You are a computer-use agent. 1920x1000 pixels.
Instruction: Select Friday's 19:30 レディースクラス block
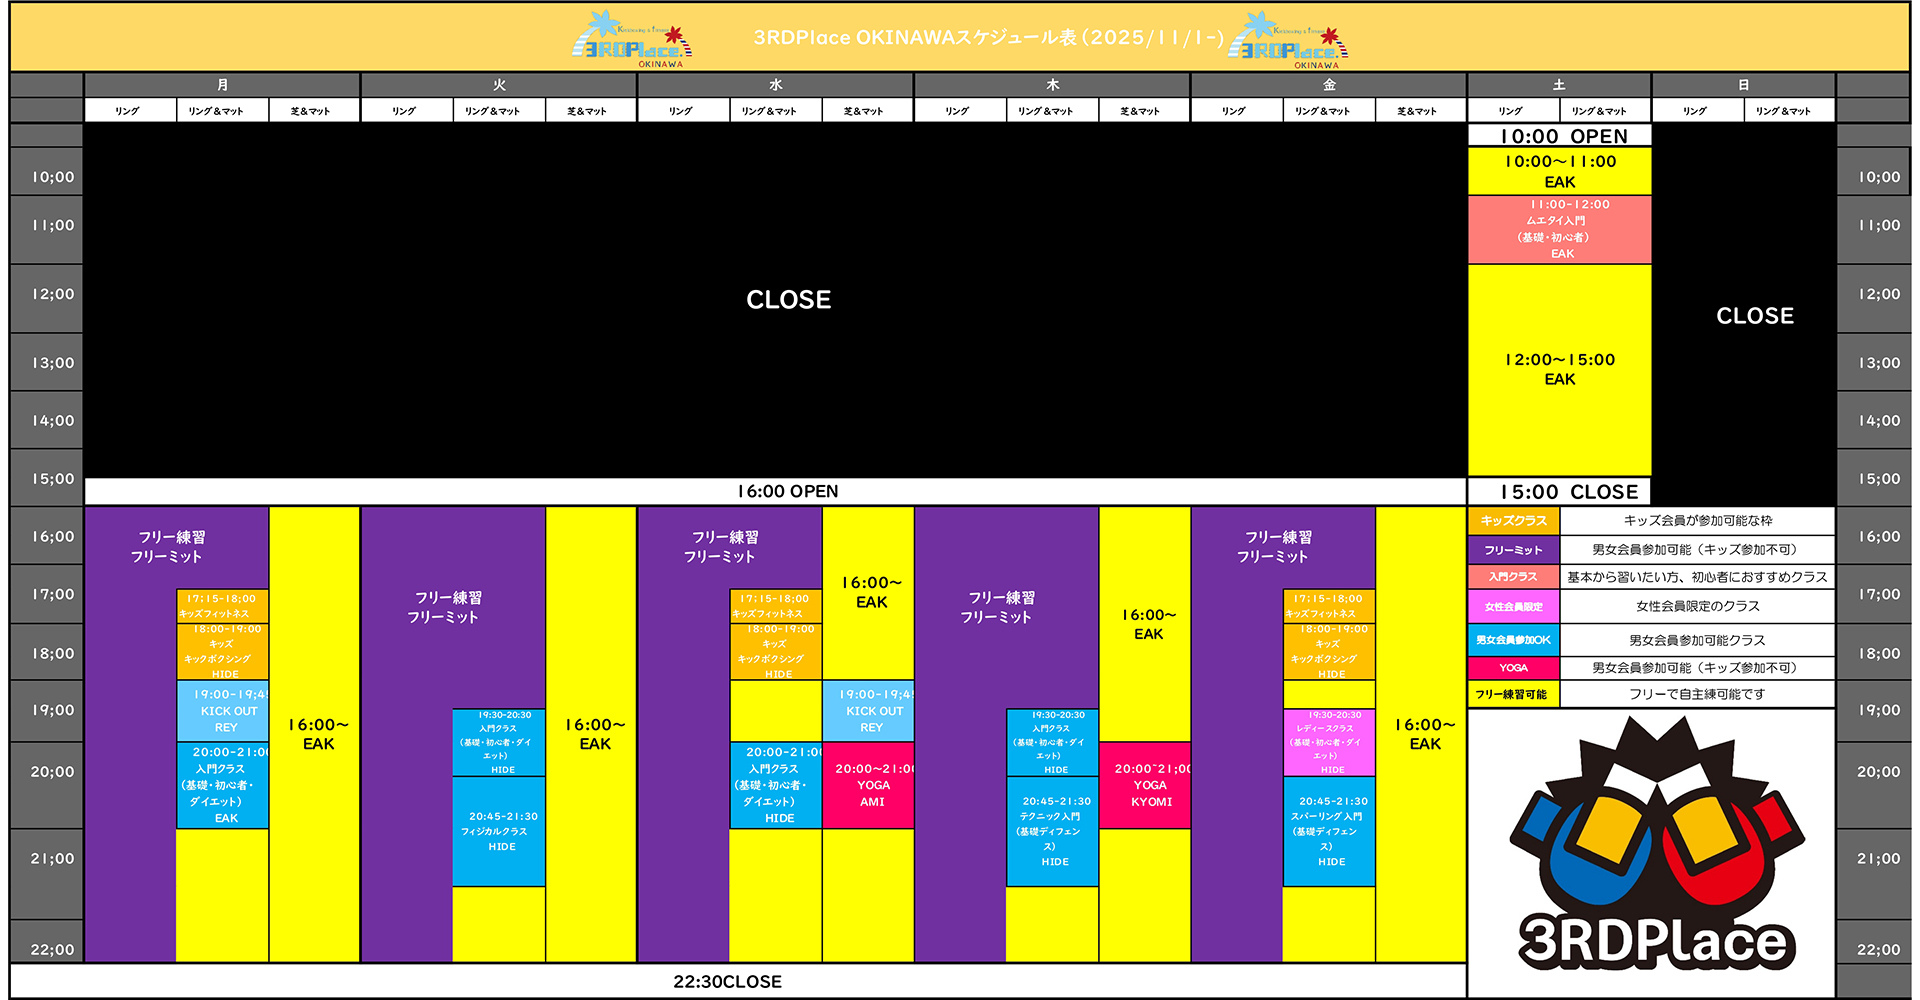(1328, 742)
